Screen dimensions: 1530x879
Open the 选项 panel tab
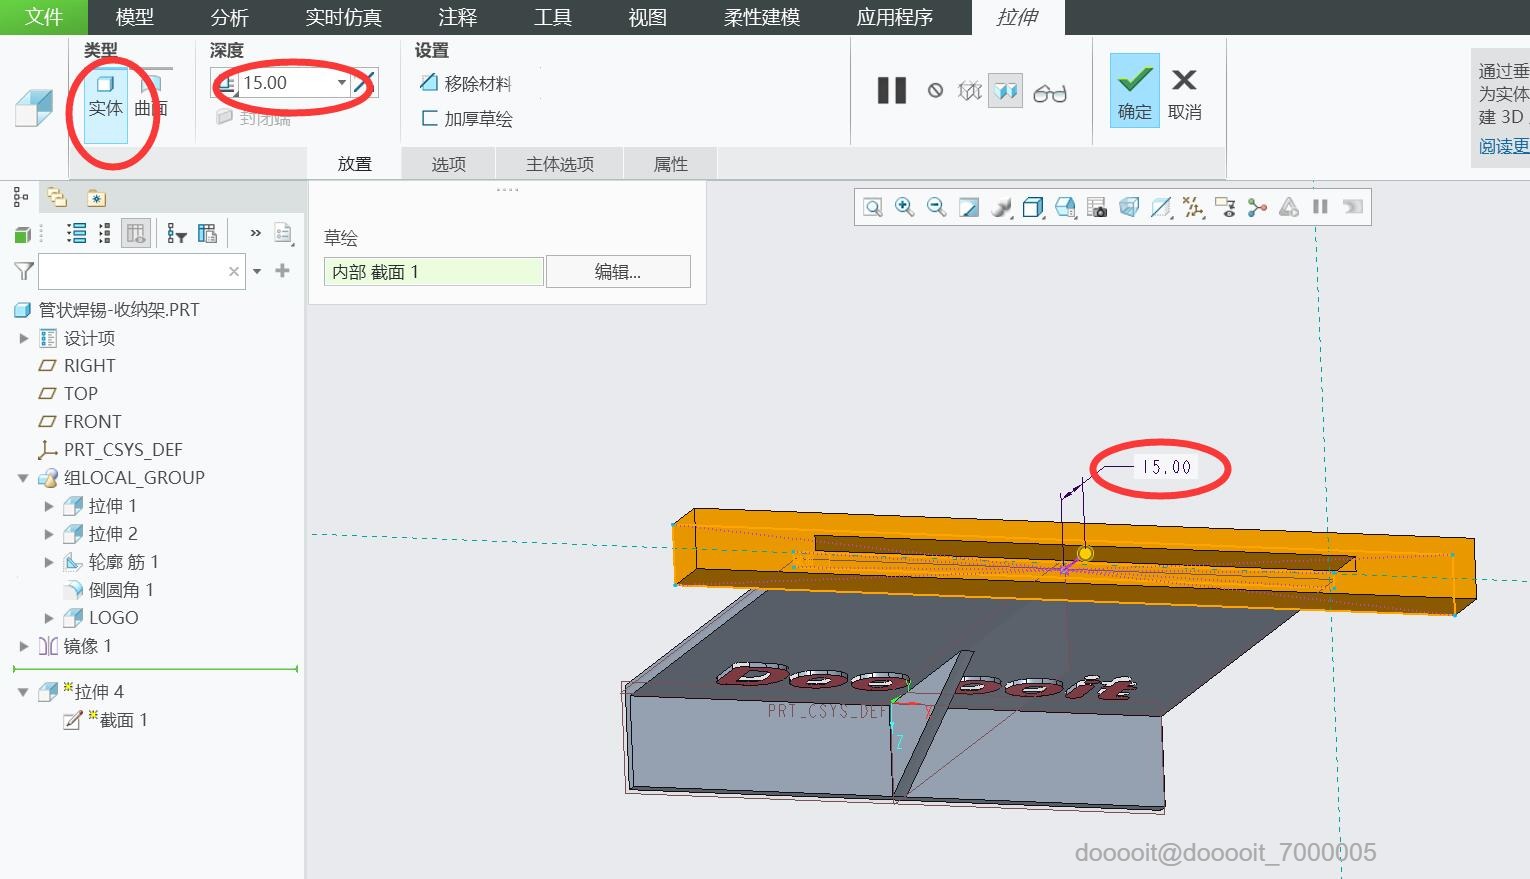click(449, 164)
